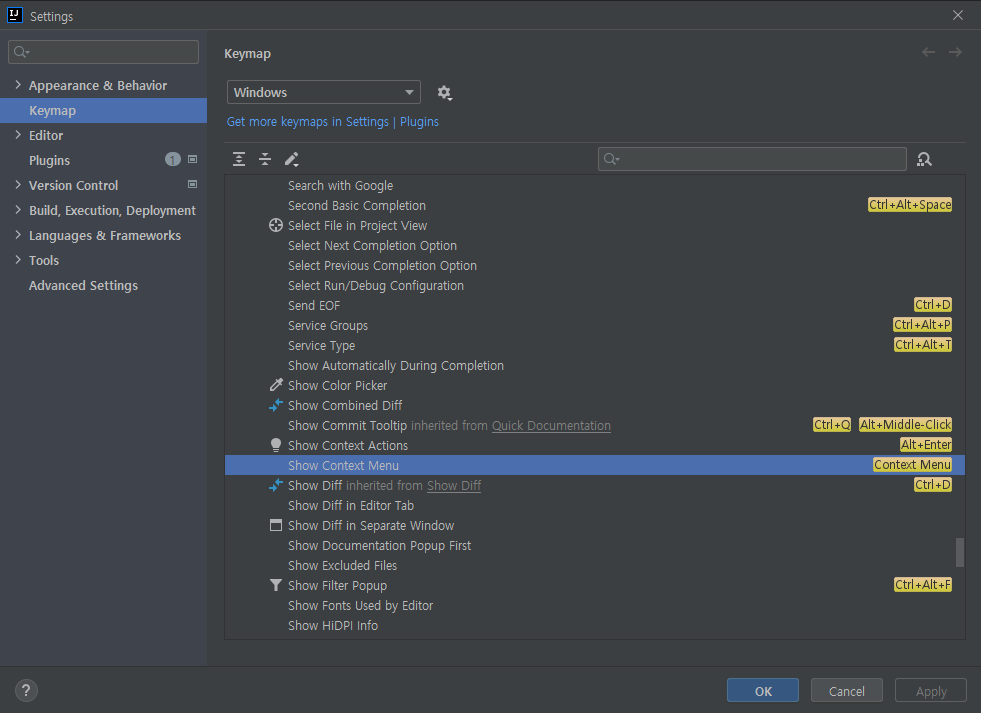Click the project-level icon beside Version Control
Screen dimensions: 981x713
[x=193, y=185]
